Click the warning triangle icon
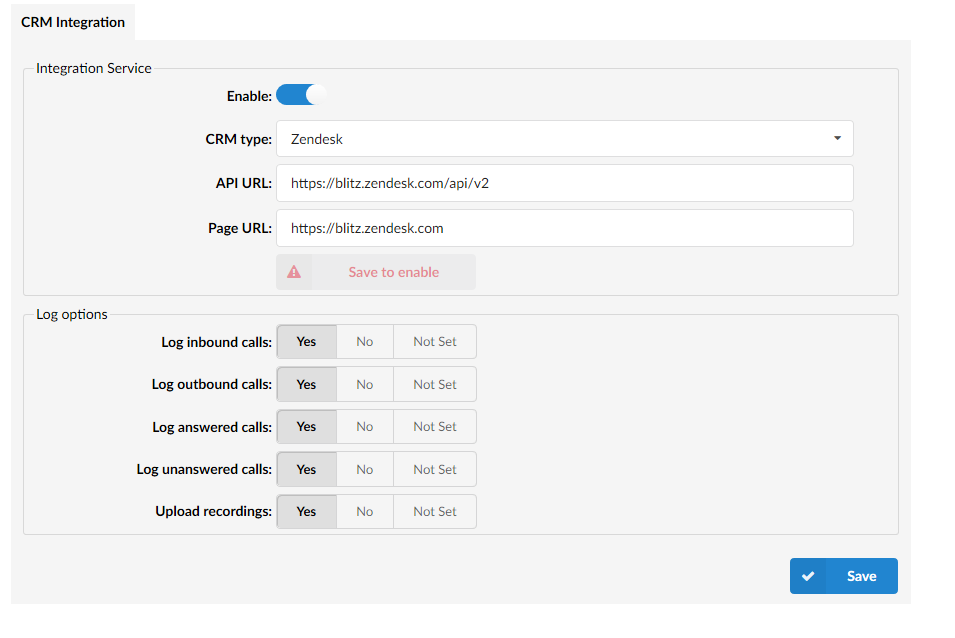The image size is (955, 638). (x=294, y=272)
